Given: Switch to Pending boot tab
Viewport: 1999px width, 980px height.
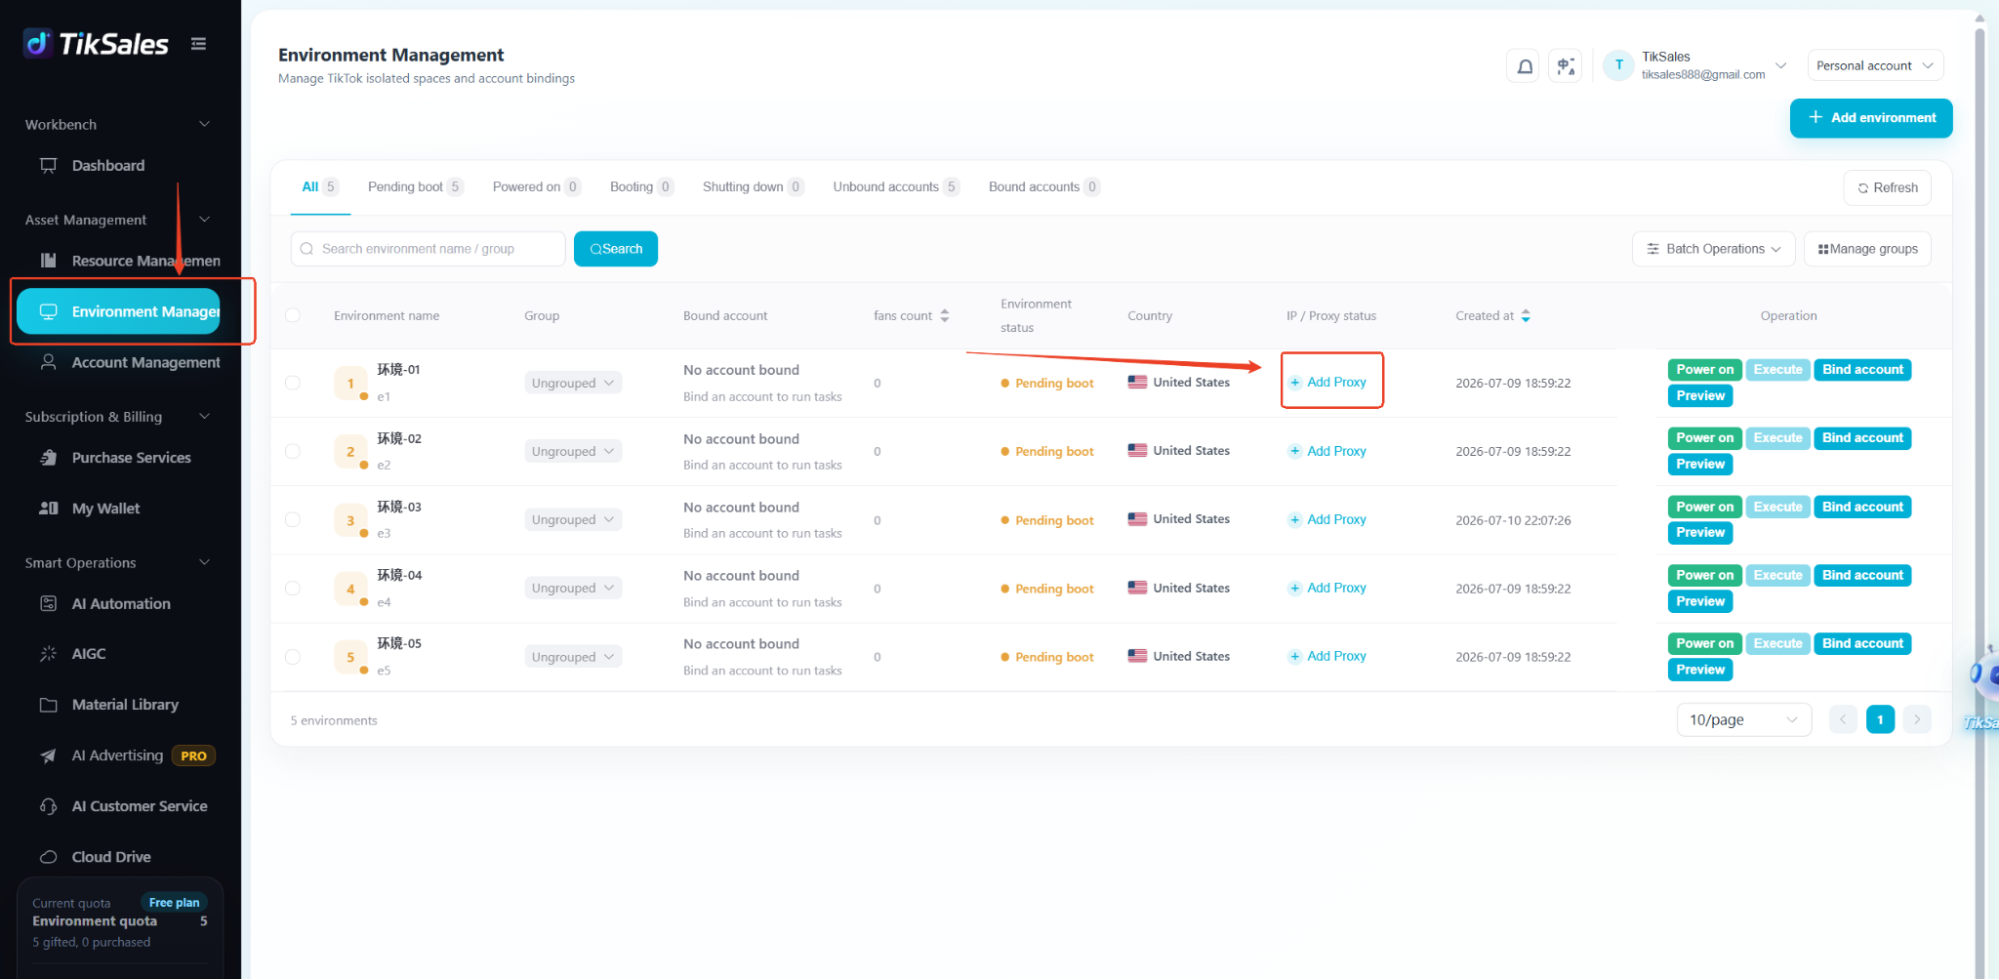Looking at the screenshot, I should pyautogui.click(x=415, y=187).
